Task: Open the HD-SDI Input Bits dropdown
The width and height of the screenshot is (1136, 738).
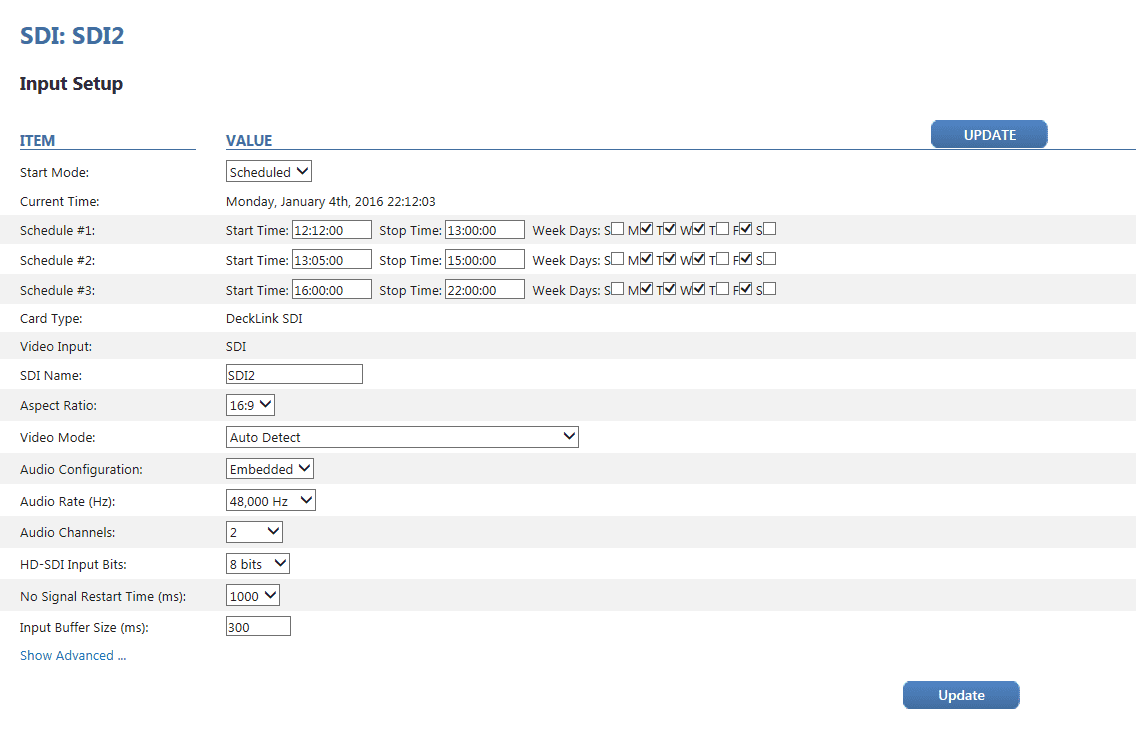Action: [x=258, y=563]
